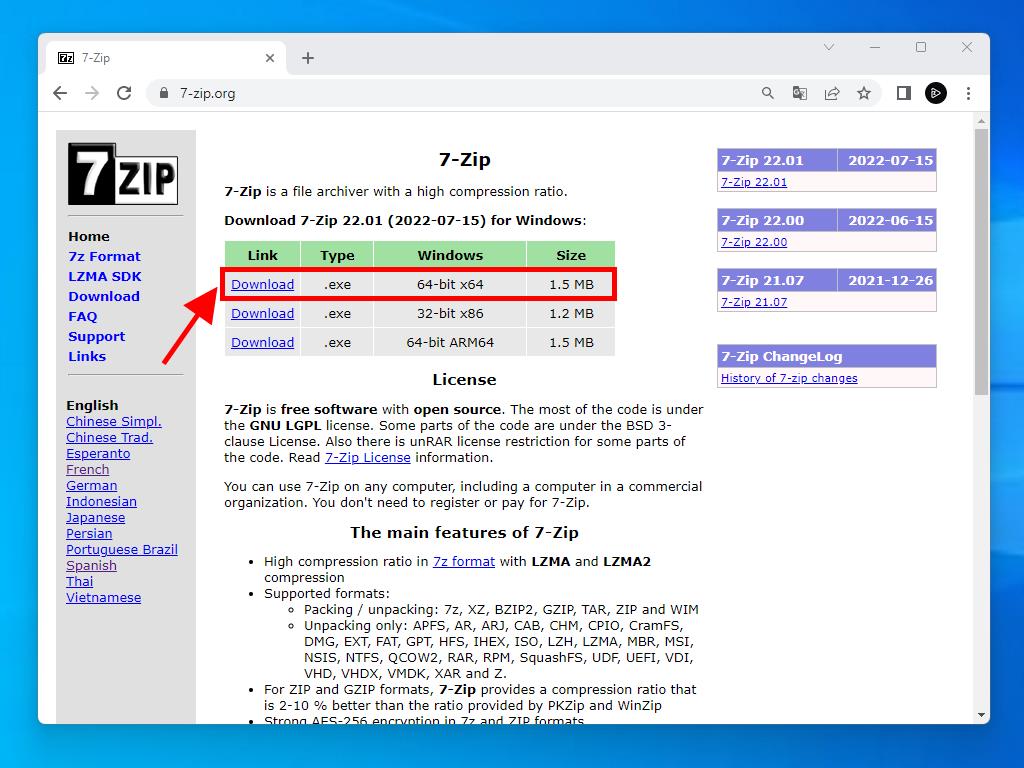This screenshot has width=1024, height=768.
Task: Click the "32-bit x86" table cell
Action: 450,313
